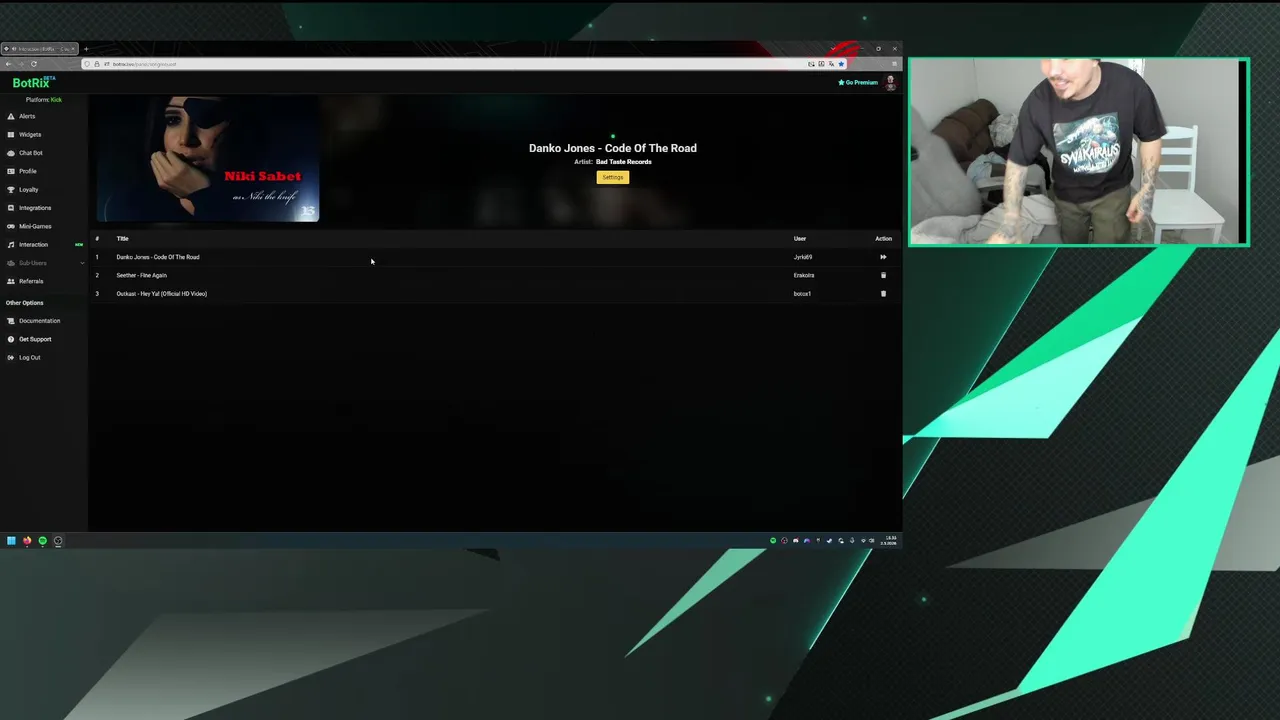Image resolution: width=1280 pixels, height=720 pixels.
Task: Click the Niki Sabet video thumbnail
Action: [208, 158]
